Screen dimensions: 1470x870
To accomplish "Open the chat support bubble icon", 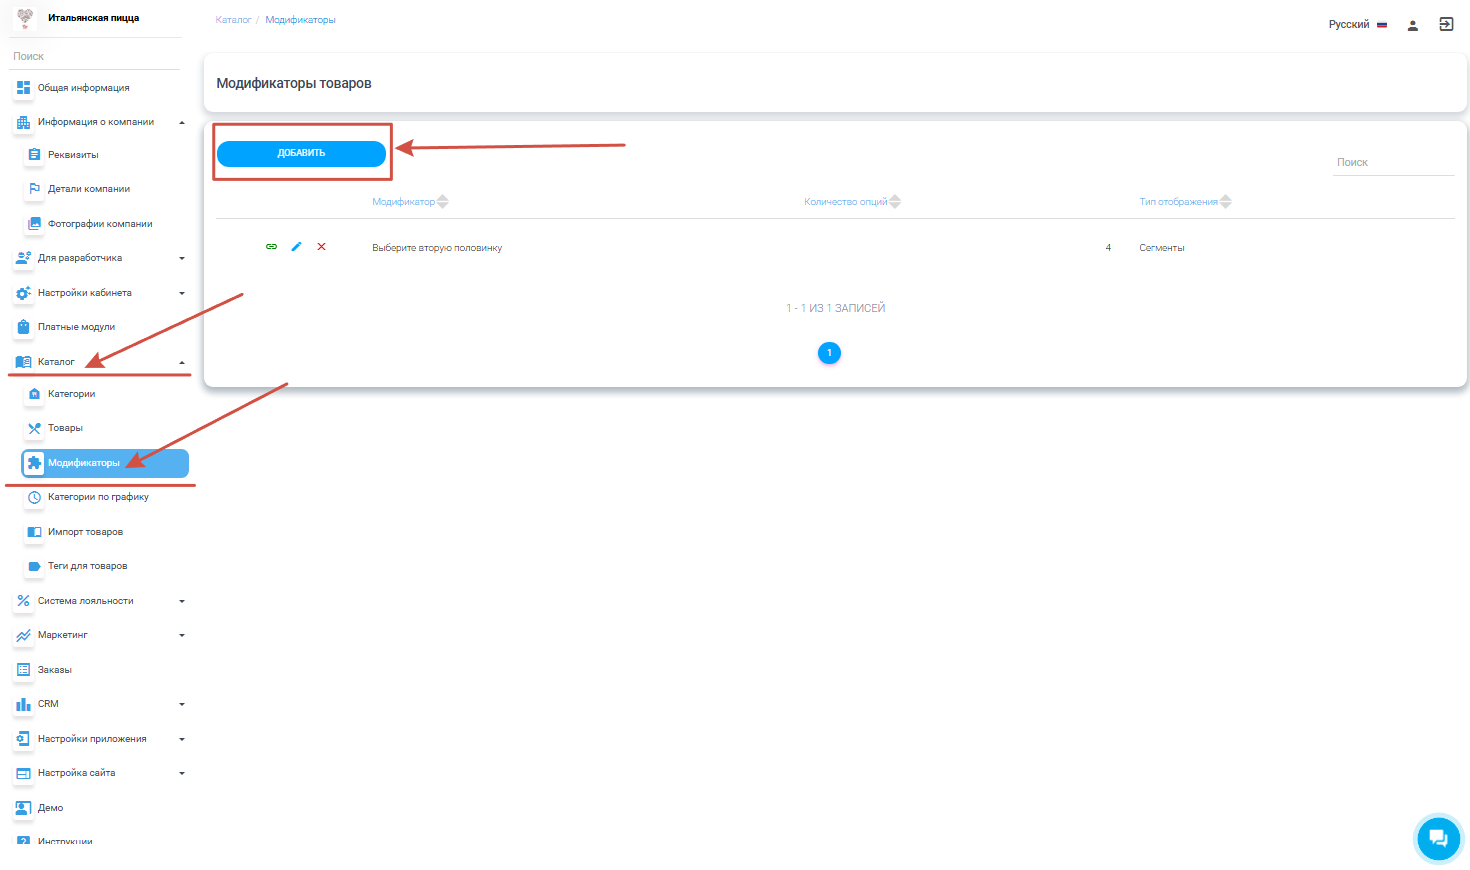I will 1438,838.
